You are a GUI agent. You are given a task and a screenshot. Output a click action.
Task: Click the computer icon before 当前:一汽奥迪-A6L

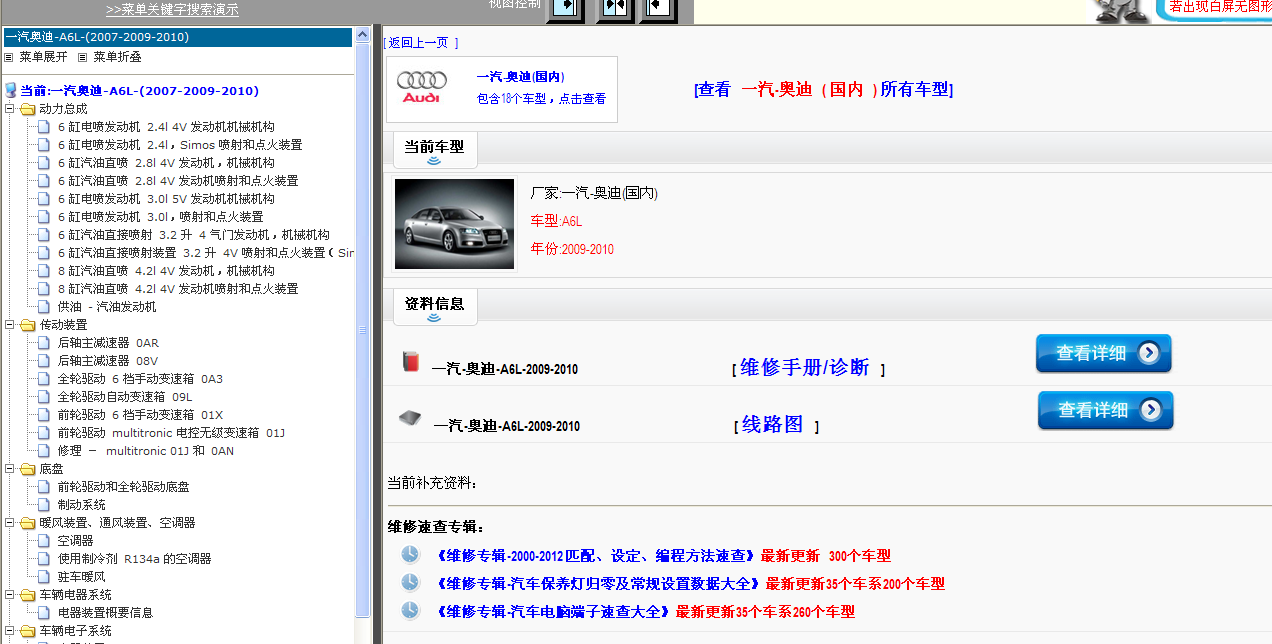[x=11, y=90]
